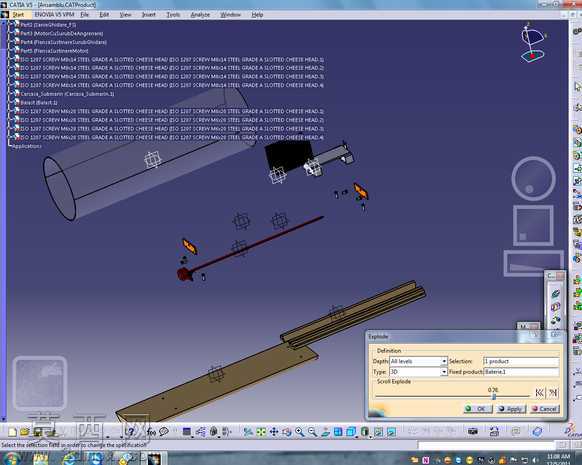
Task: Click the eraser icon on bottom toolbar
Action: [537, 432]
